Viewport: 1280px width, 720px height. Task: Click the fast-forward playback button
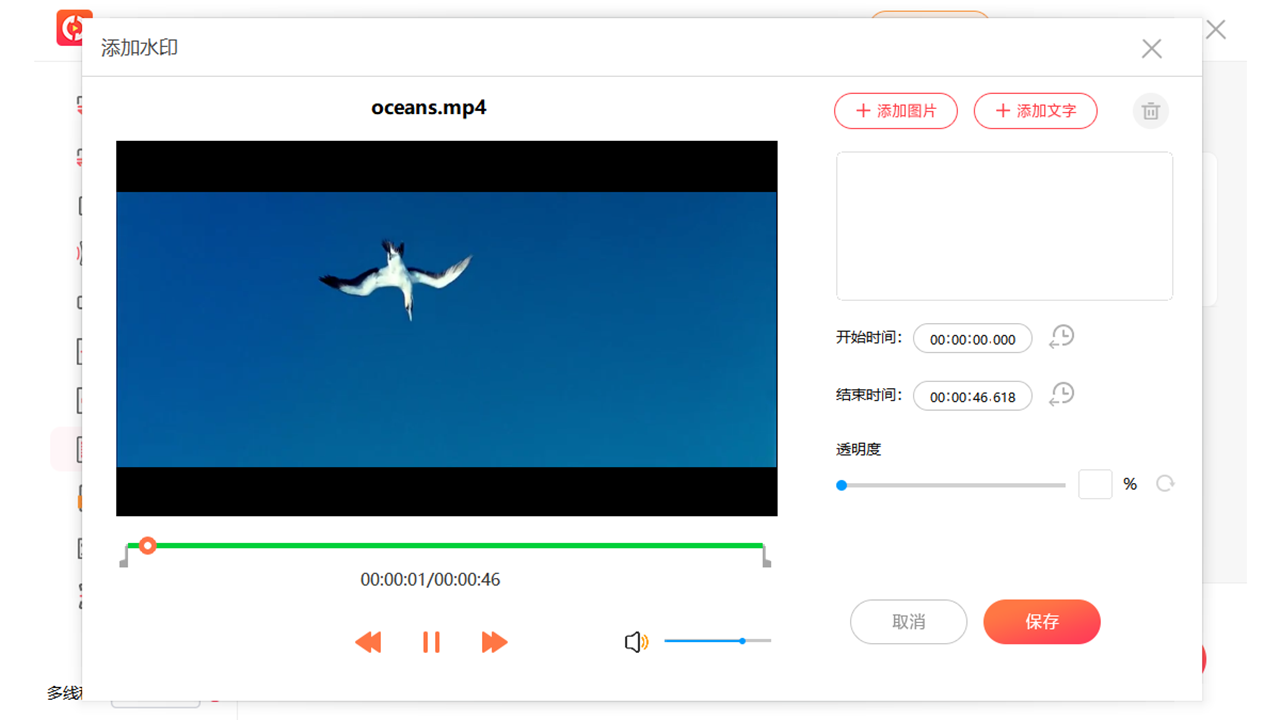point(494,642)
